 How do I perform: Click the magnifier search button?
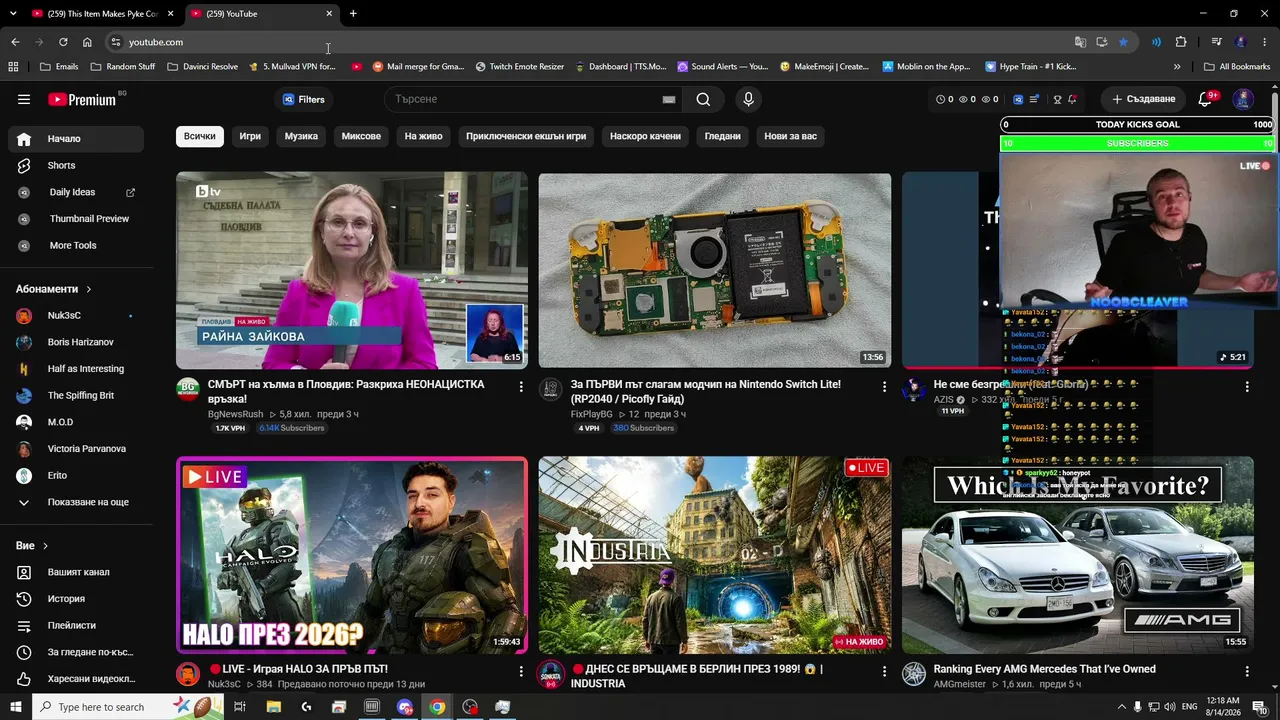[x=703, y=99]
